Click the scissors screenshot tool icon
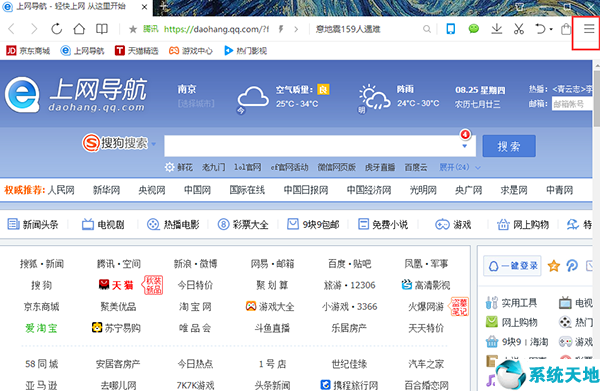Image resolution: width=600 pixels, height=391 pixels. coord(519,29)
